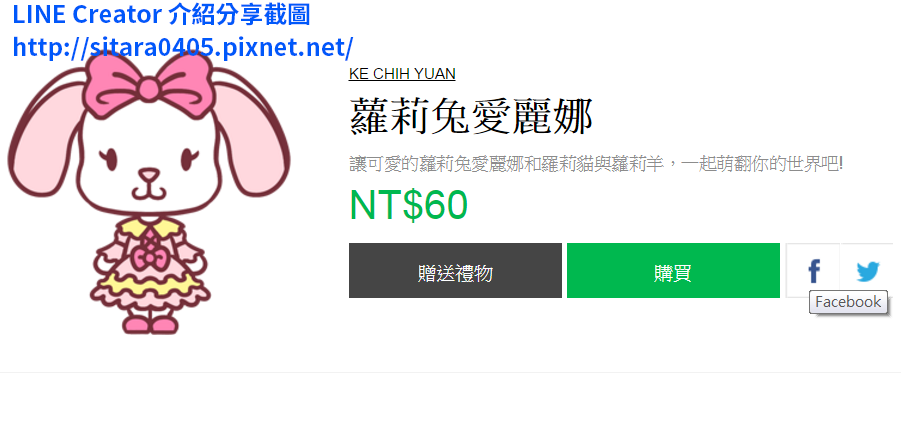
Task: Share sticker via the Facebook icon
Action: pos(813,271)
